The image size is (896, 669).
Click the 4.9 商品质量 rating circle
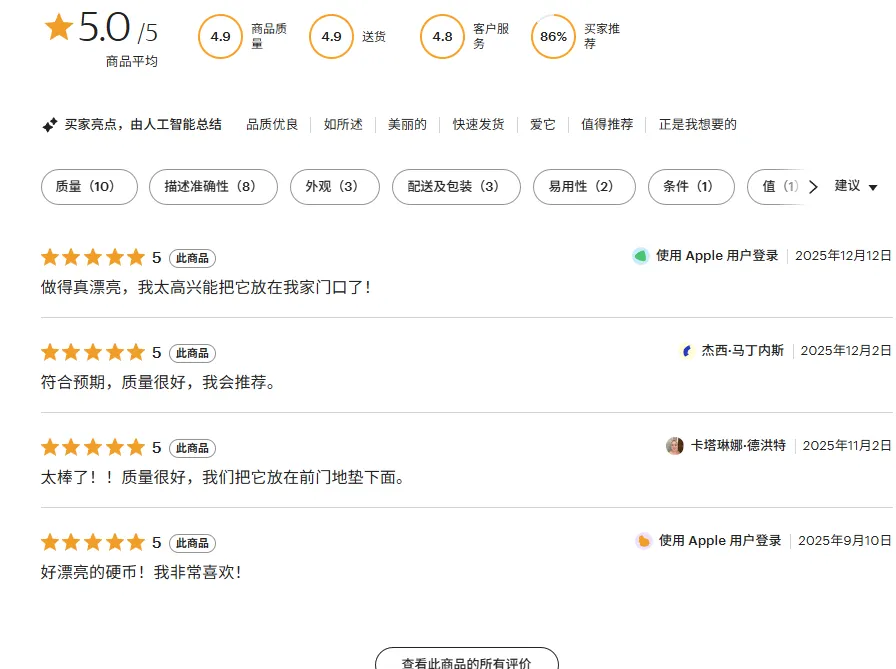point(220,37)
